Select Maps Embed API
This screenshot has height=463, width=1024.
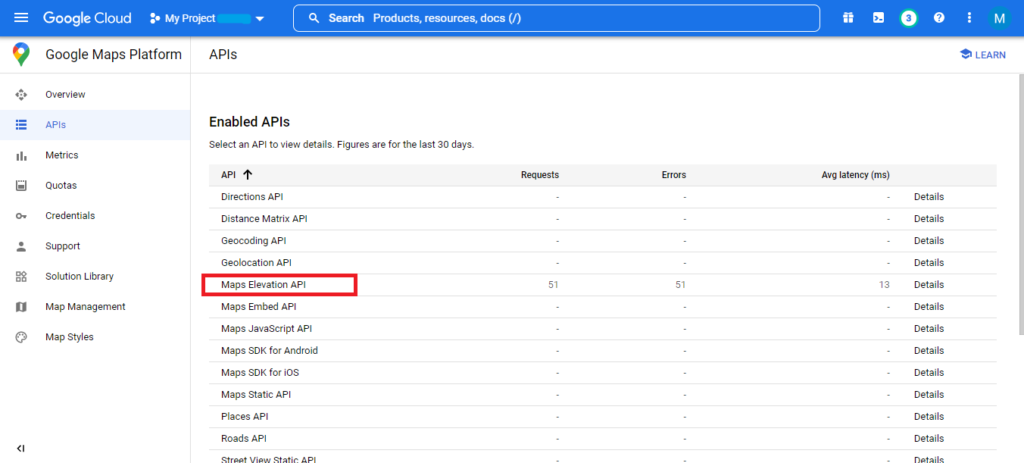[259, 306]
